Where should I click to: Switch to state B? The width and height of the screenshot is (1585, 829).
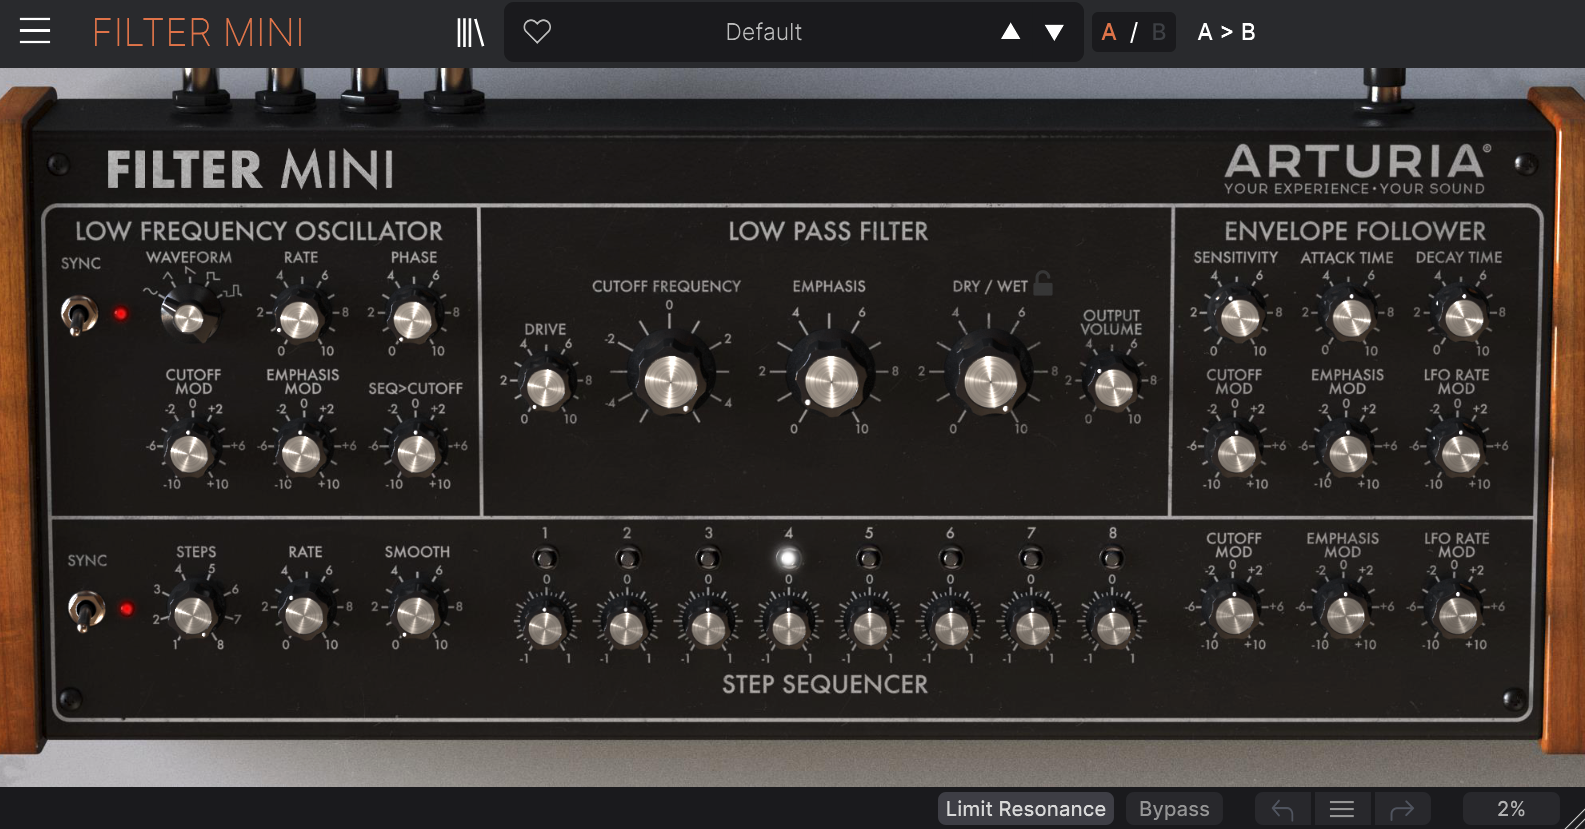(x=1159, y=32)
